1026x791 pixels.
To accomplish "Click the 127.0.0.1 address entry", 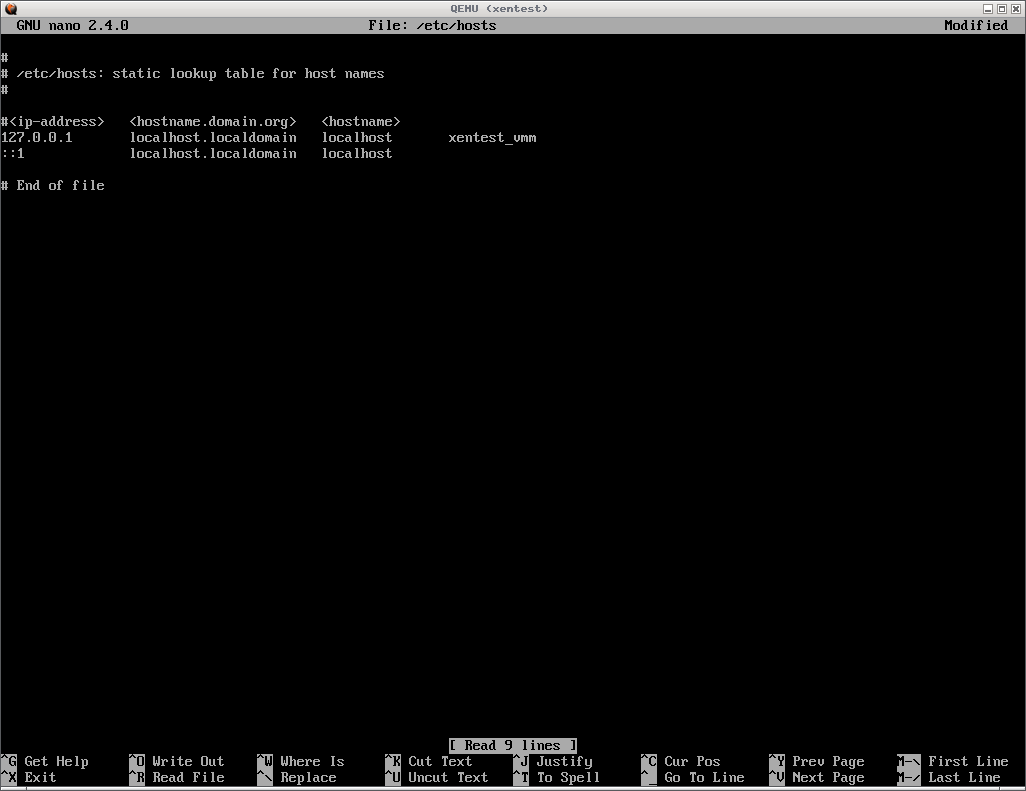I will point(37,137).
